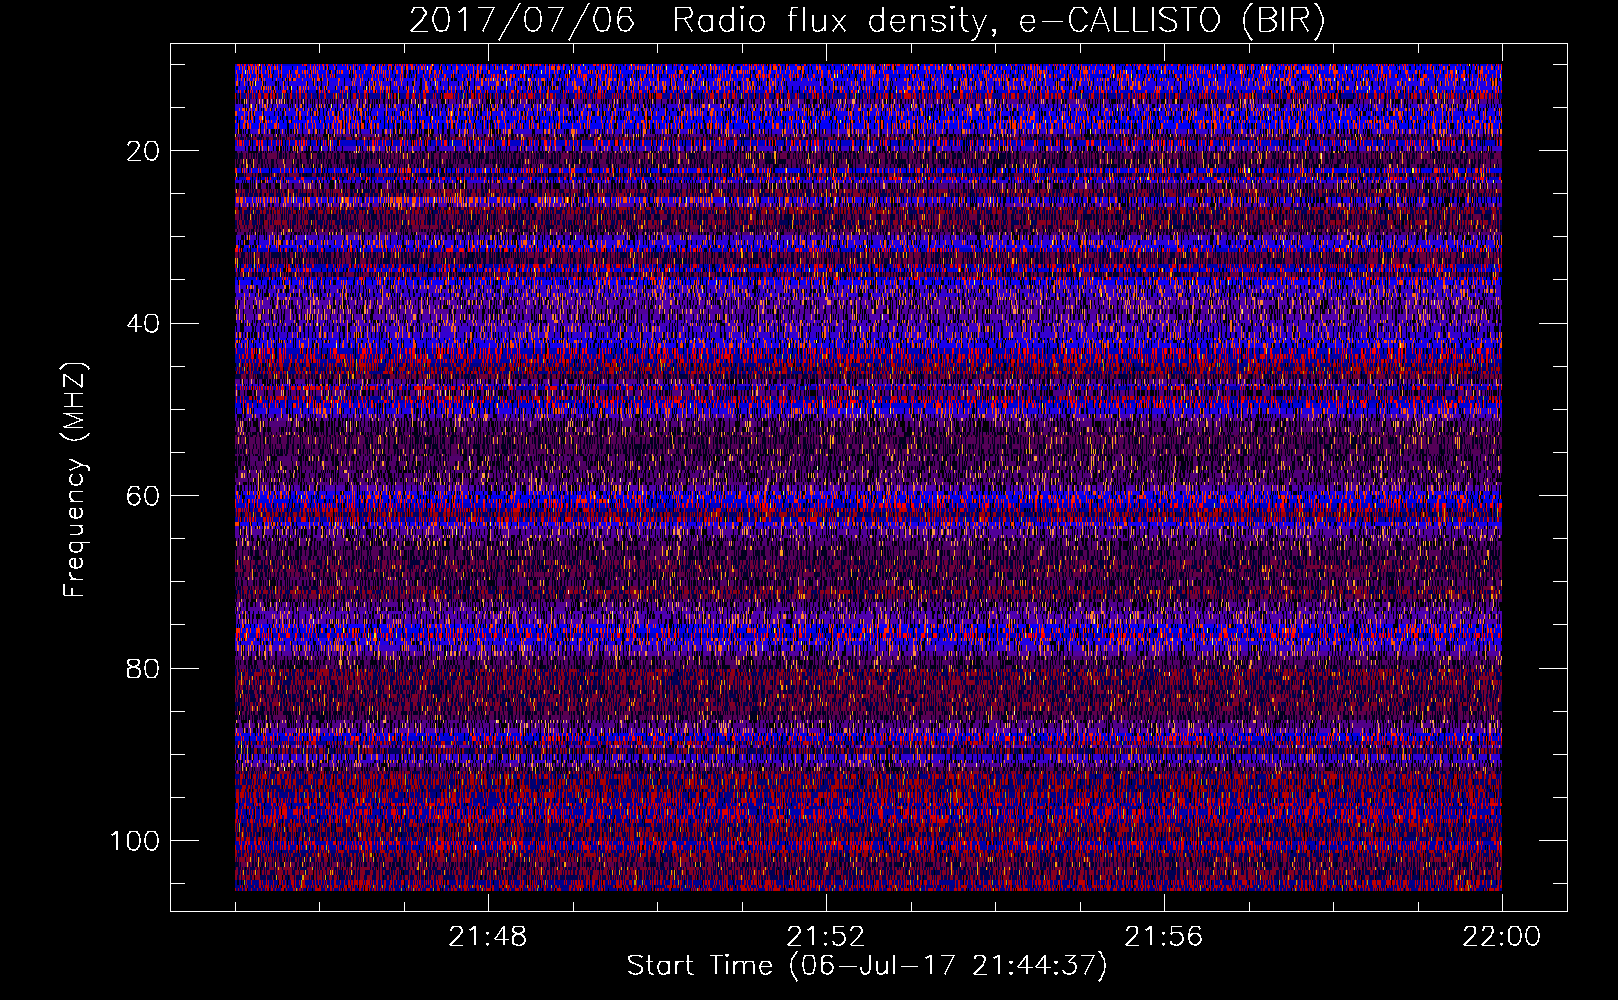Click the 'Start Time (06-Jul-17 21:44:37)' label
1618x1000 pixels.
(x=867, y=966)
